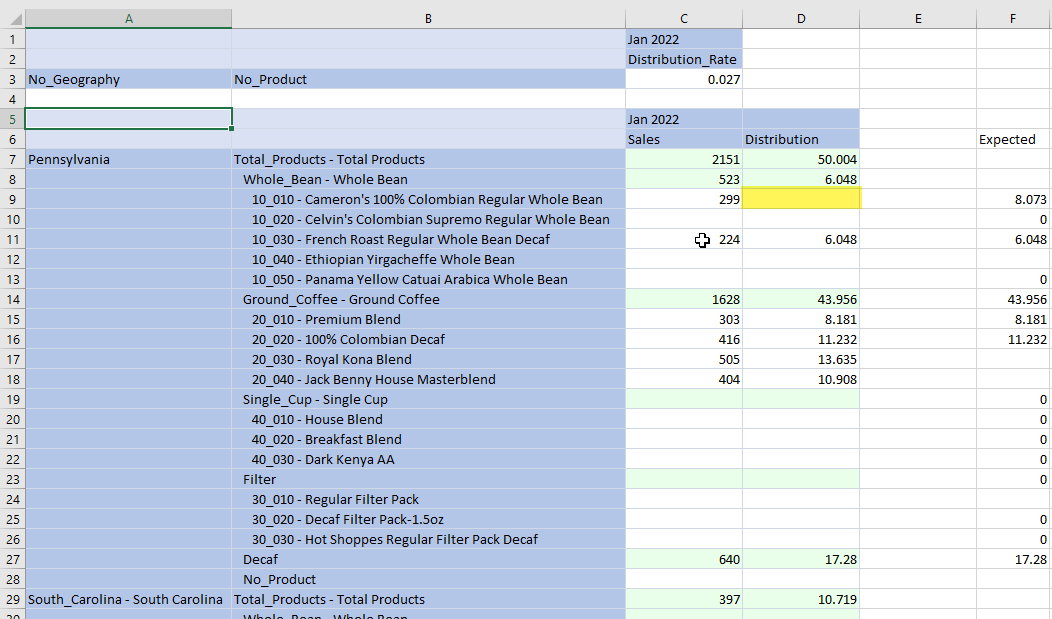Screen dimensions: 1052x619
Task: Click Distribution value 13.635
Action: click(x=800, y=359)
